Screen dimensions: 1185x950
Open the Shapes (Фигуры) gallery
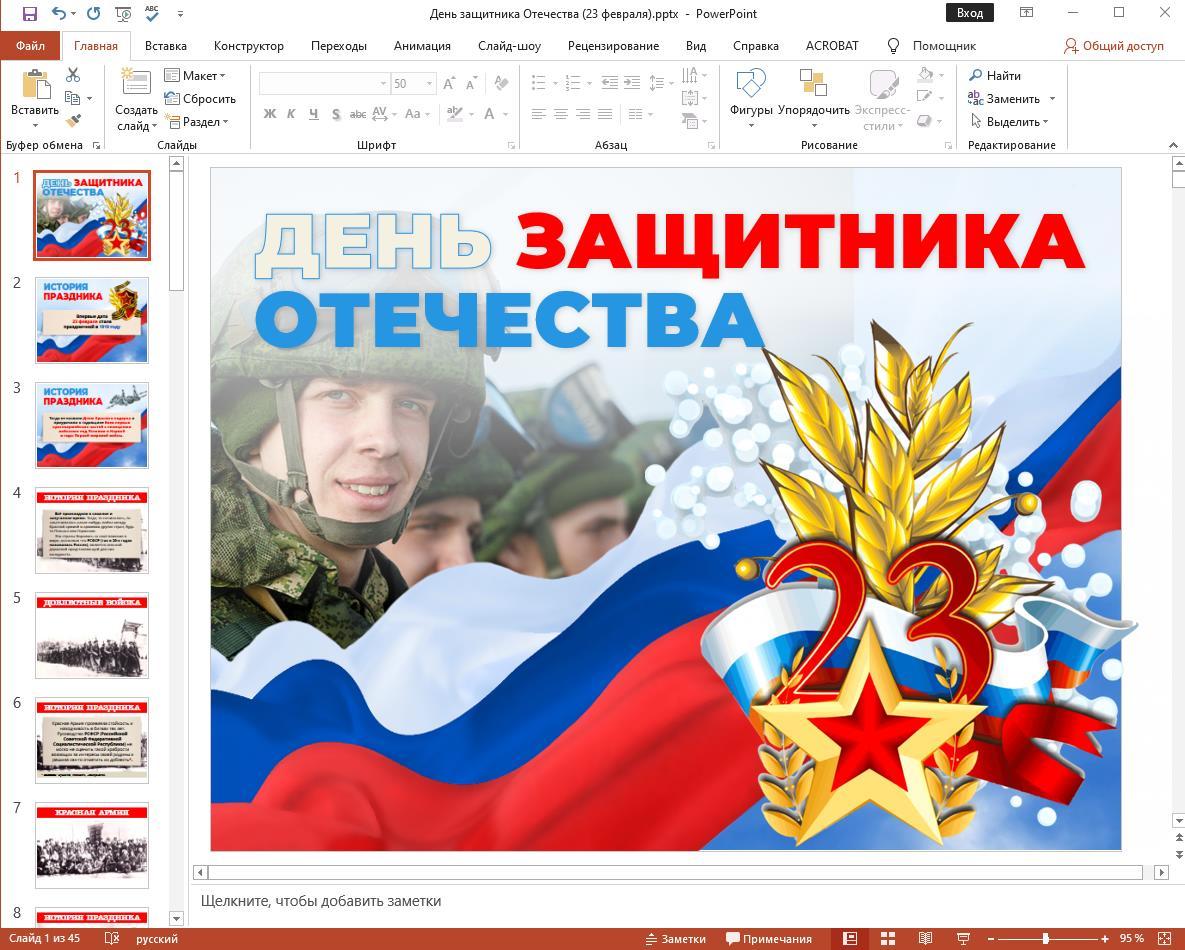[750, 92]
